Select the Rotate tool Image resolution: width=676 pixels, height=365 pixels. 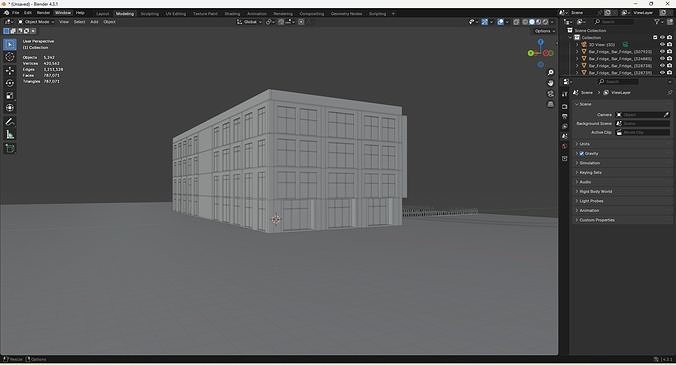tap(9, 83)
